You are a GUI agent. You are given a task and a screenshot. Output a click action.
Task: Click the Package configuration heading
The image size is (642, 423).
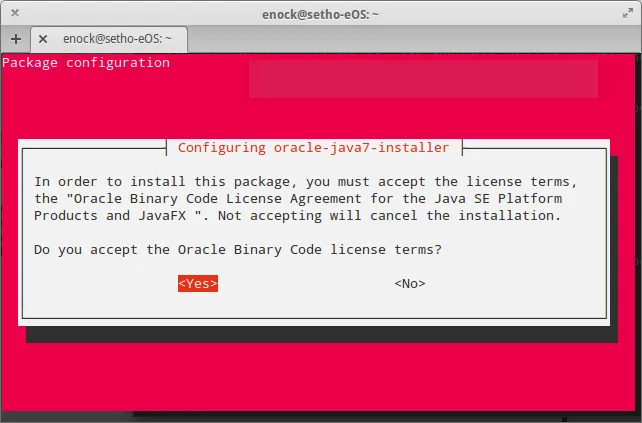click(x=86, y=63)
